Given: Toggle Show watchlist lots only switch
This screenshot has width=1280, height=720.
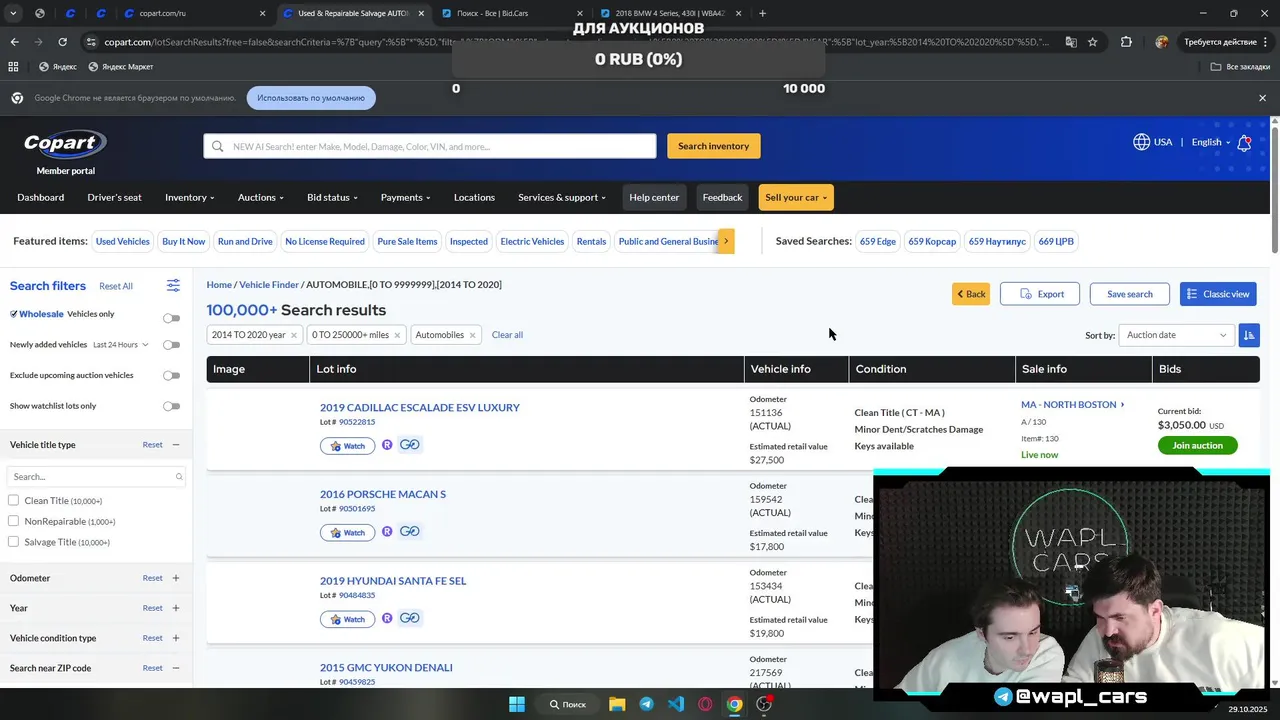Looking at the screenshot, I should [172, 406].
